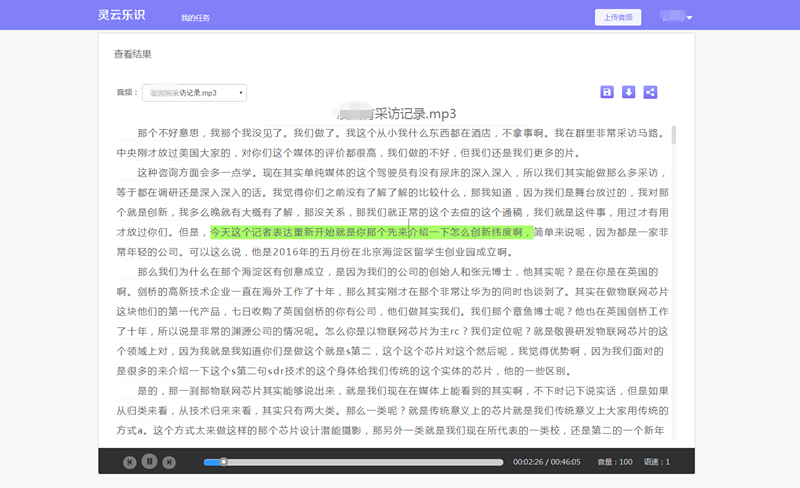Click the 语速: 1 speed control

[657, 462]
